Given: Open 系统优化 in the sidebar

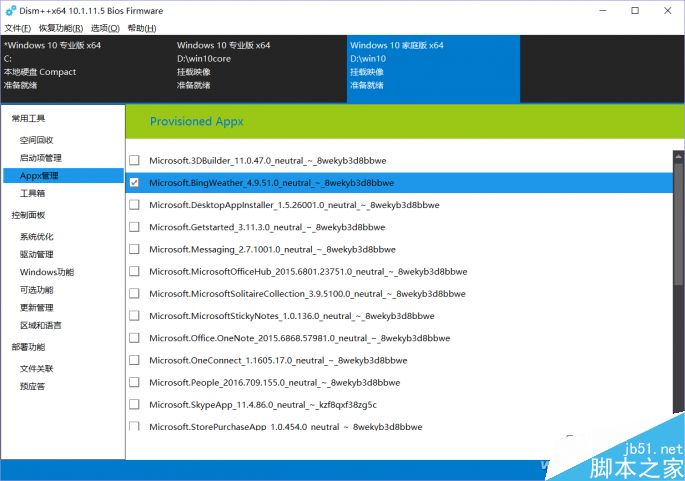Looking at the screenshot, I should click(36, 237).
